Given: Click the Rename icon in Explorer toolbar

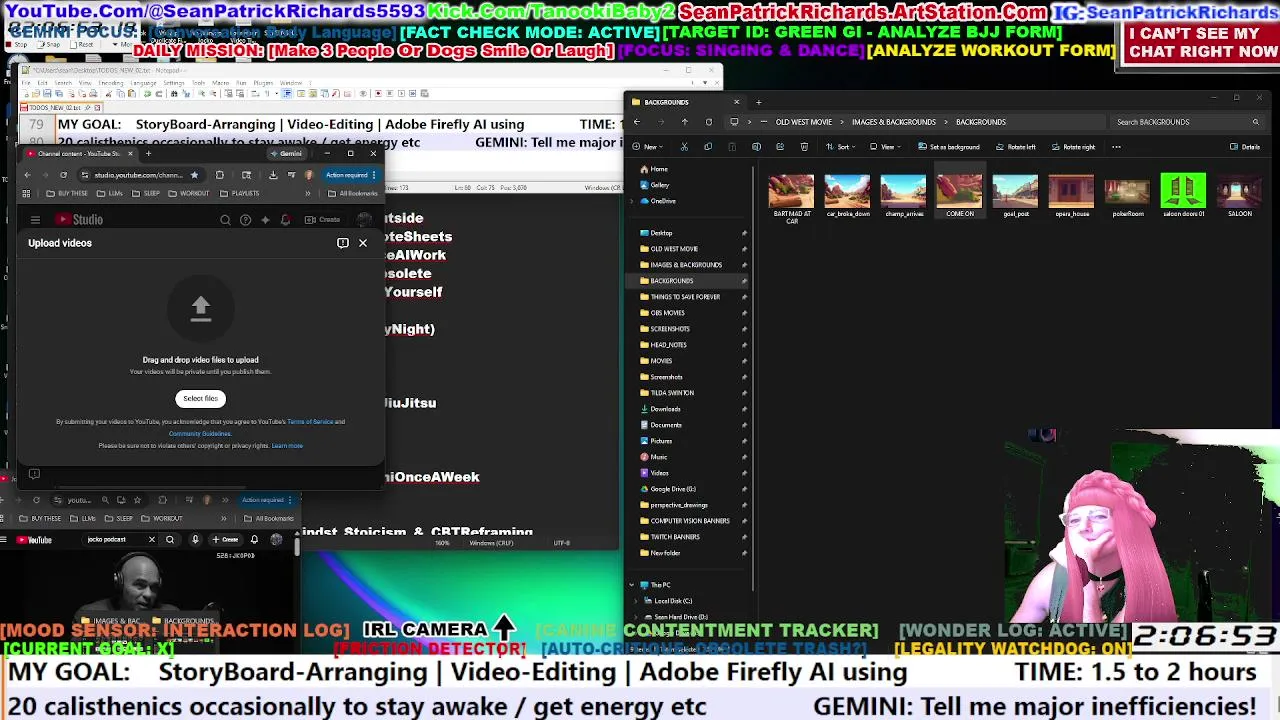Looking at the screenshot, I should 756,147.
